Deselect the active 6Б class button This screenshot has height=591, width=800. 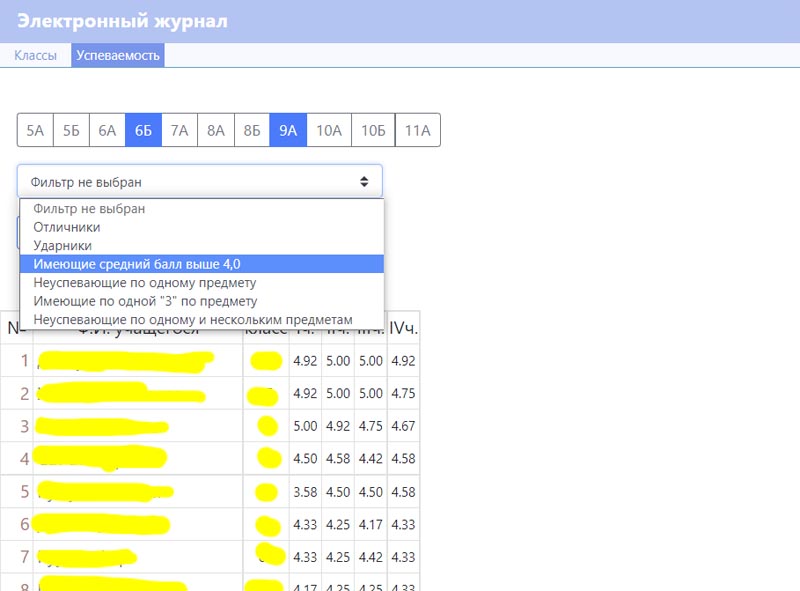pyautogui.click(x=143, y=130)
